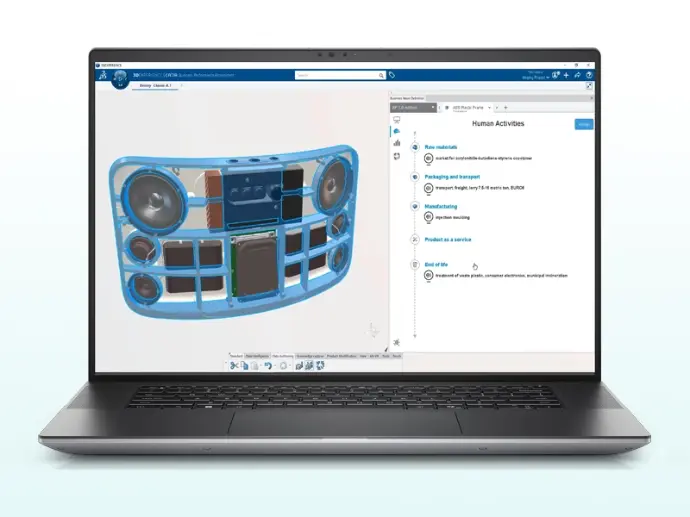690x517 pixels.
Task: Switch to the AR-VR action bar tab
Action: (374, 356)
